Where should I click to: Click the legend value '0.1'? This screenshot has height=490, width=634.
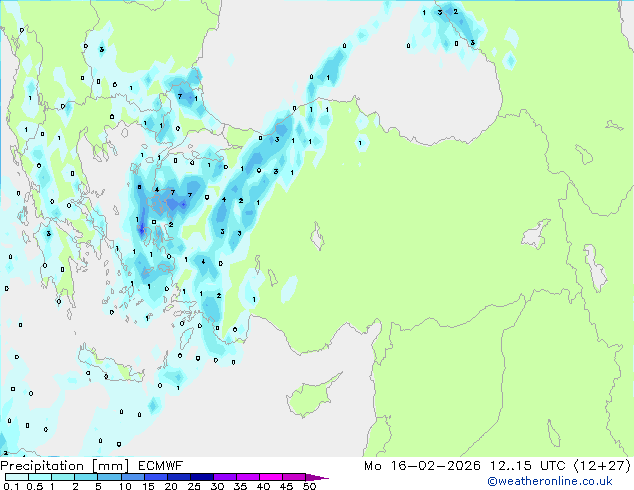[x=11, y=486]
